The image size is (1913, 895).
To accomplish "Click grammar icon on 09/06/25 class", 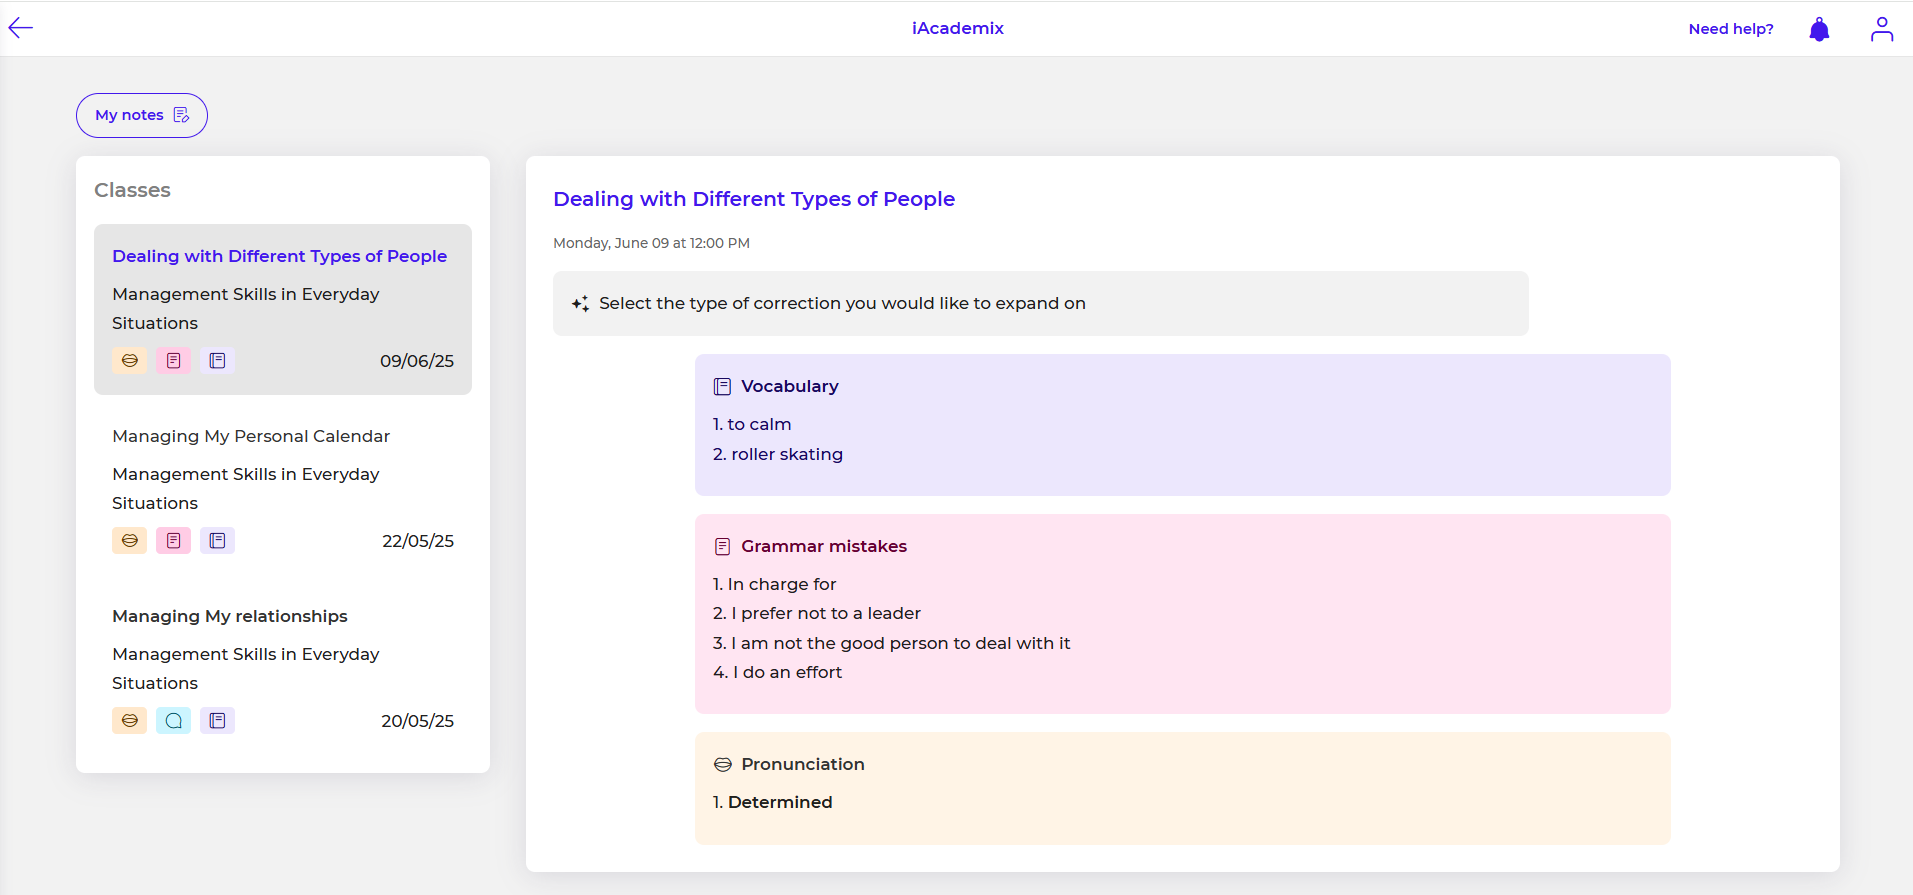I will click(x=173, y=361).
